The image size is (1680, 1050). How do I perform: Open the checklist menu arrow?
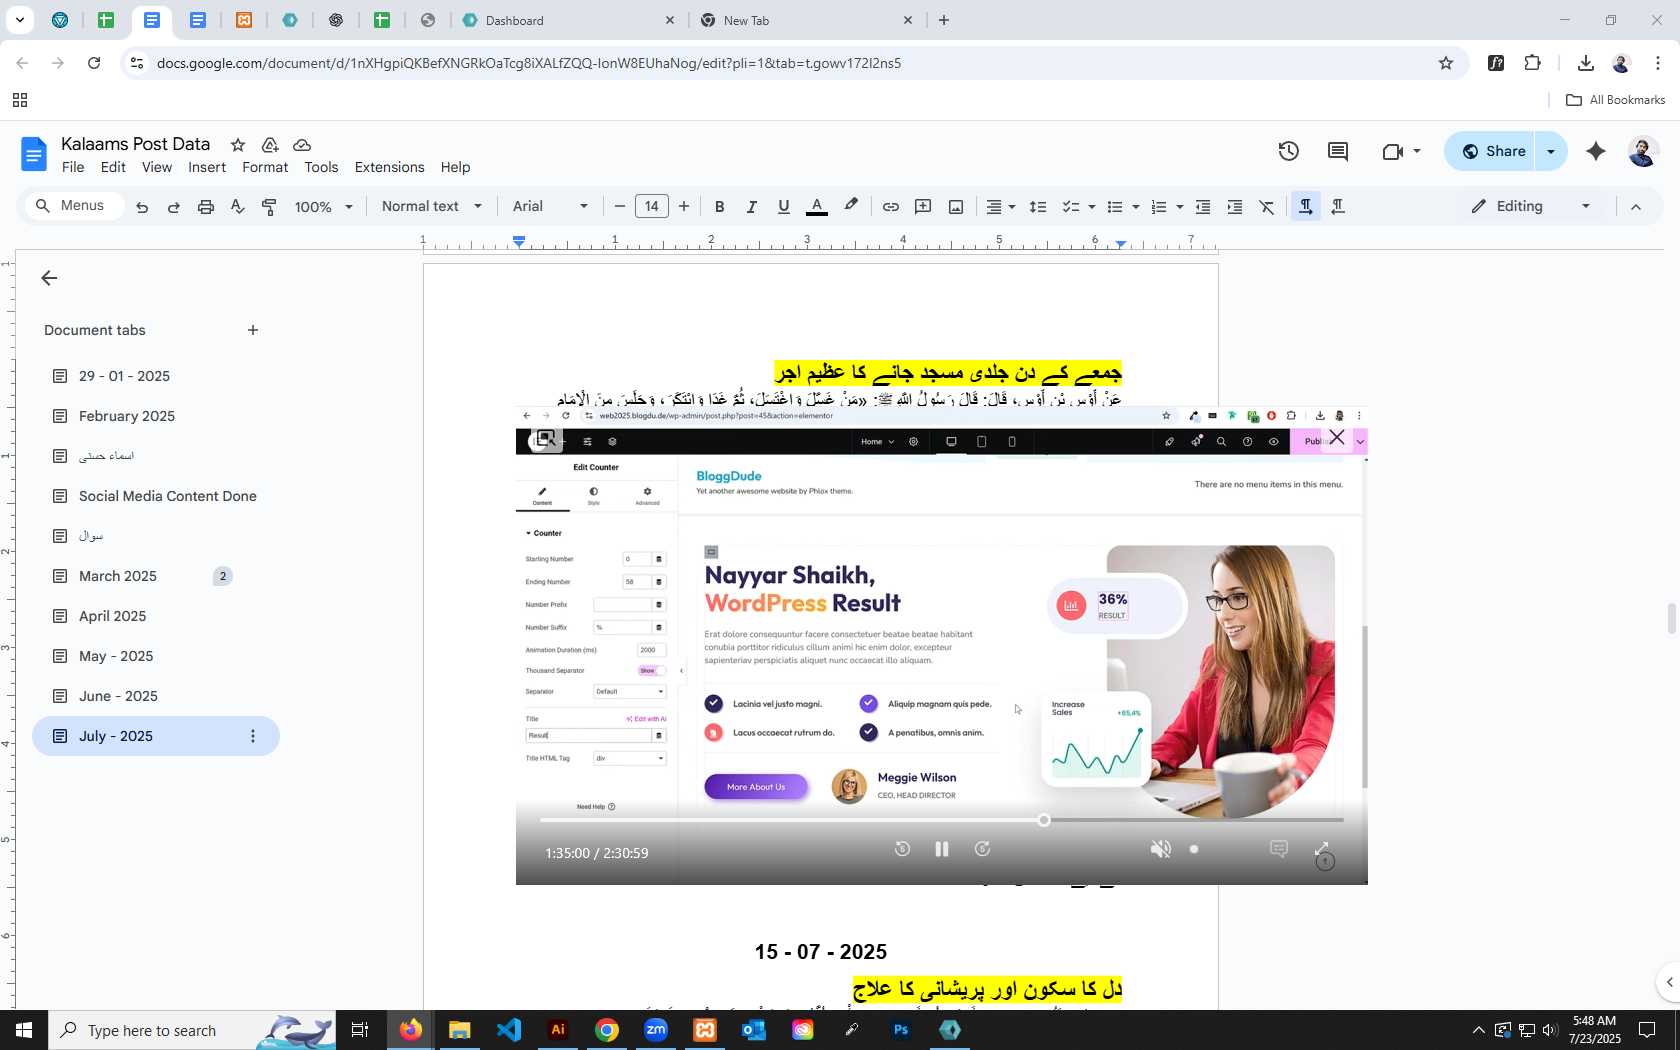pos(1091,207)
